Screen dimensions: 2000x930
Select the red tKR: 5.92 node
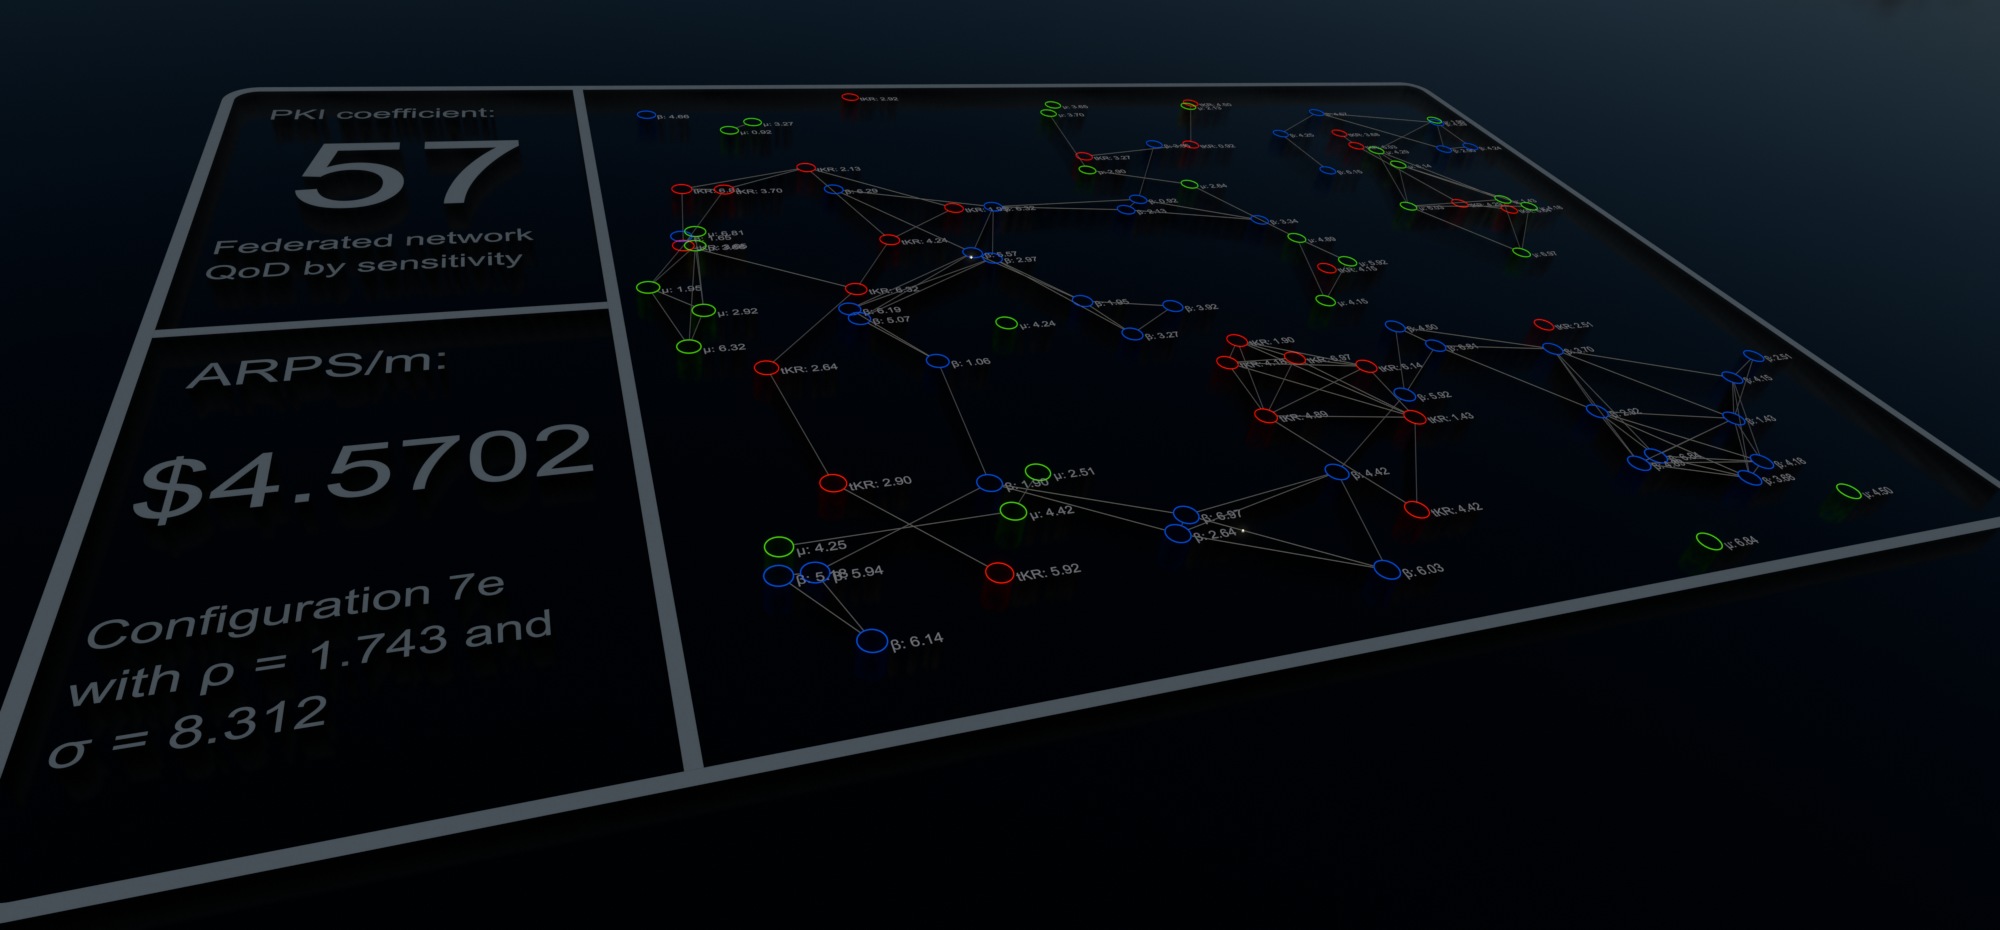(999, 573)
